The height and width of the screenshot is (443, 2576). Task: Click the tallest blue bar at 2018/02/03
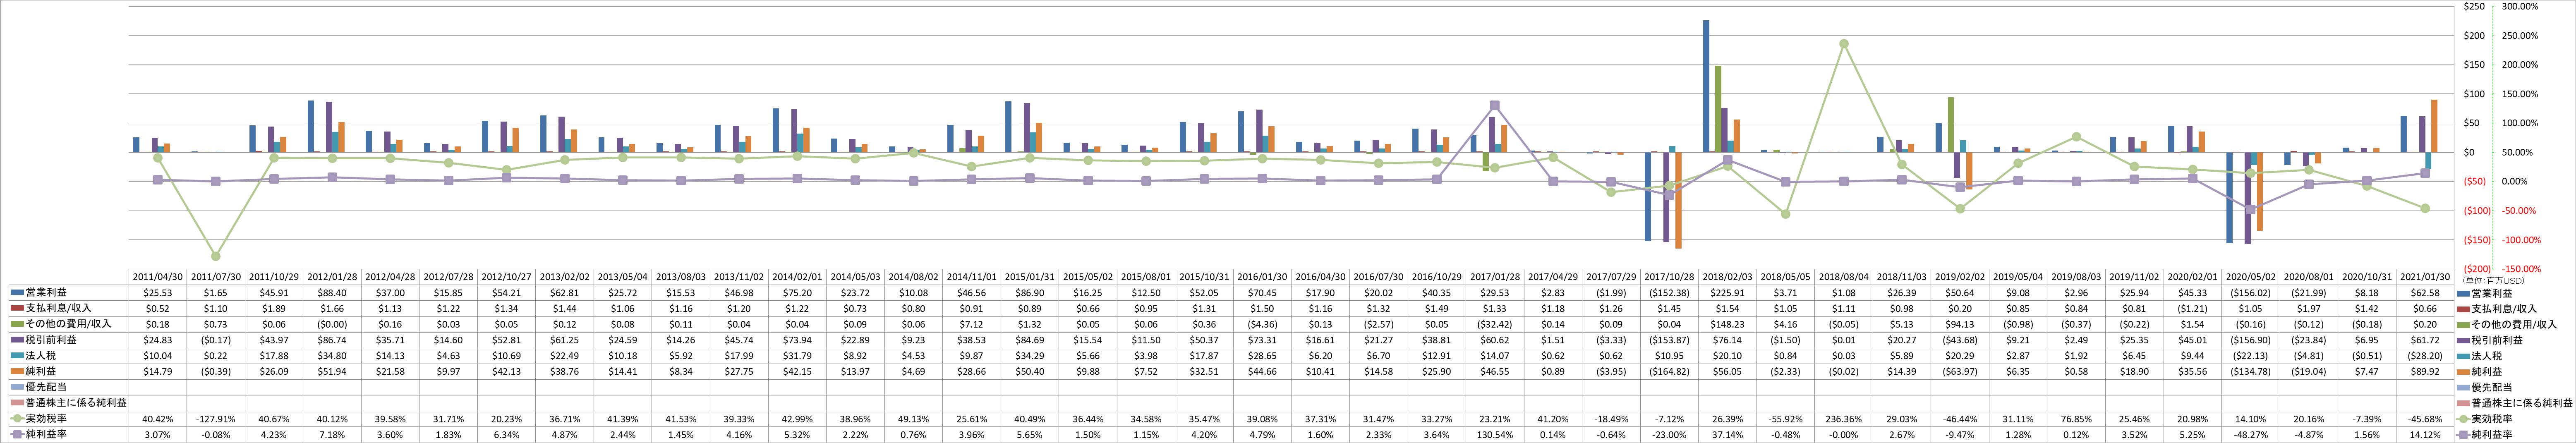click(1706, 86)
